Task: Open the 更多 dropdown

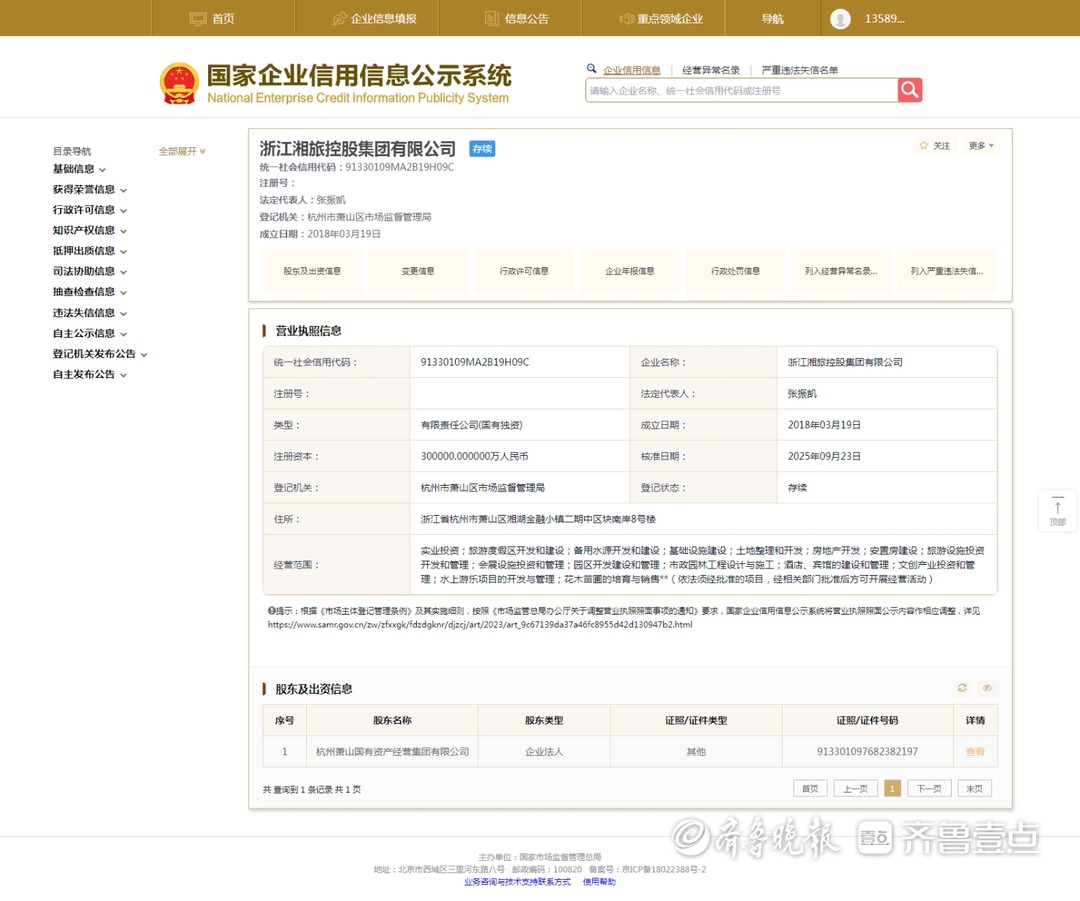Action: pyautogui.click(x=981, y=145)
